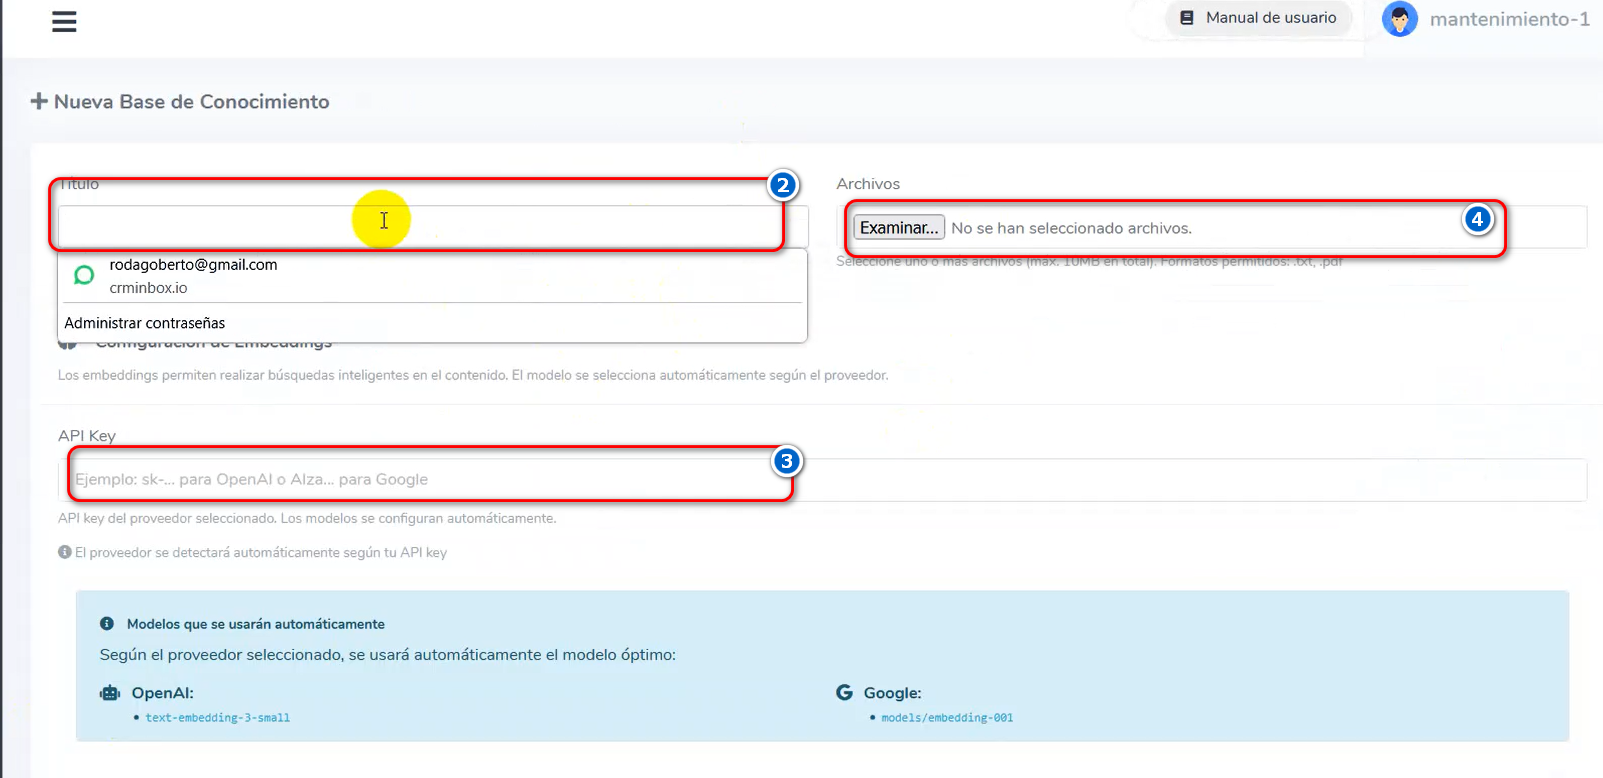Click the info icon in Modelos automáticamente heading
The width and height of the screenshot is (1603, 778).
[107, 624]
